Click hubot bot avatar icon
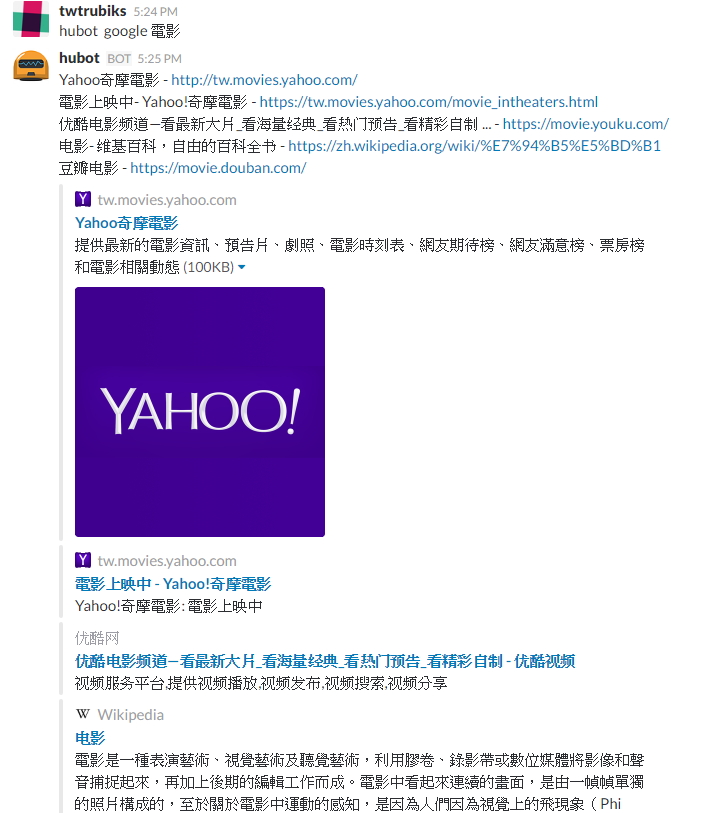Viewport: 718px width, 813px height. tap(31, 66)
